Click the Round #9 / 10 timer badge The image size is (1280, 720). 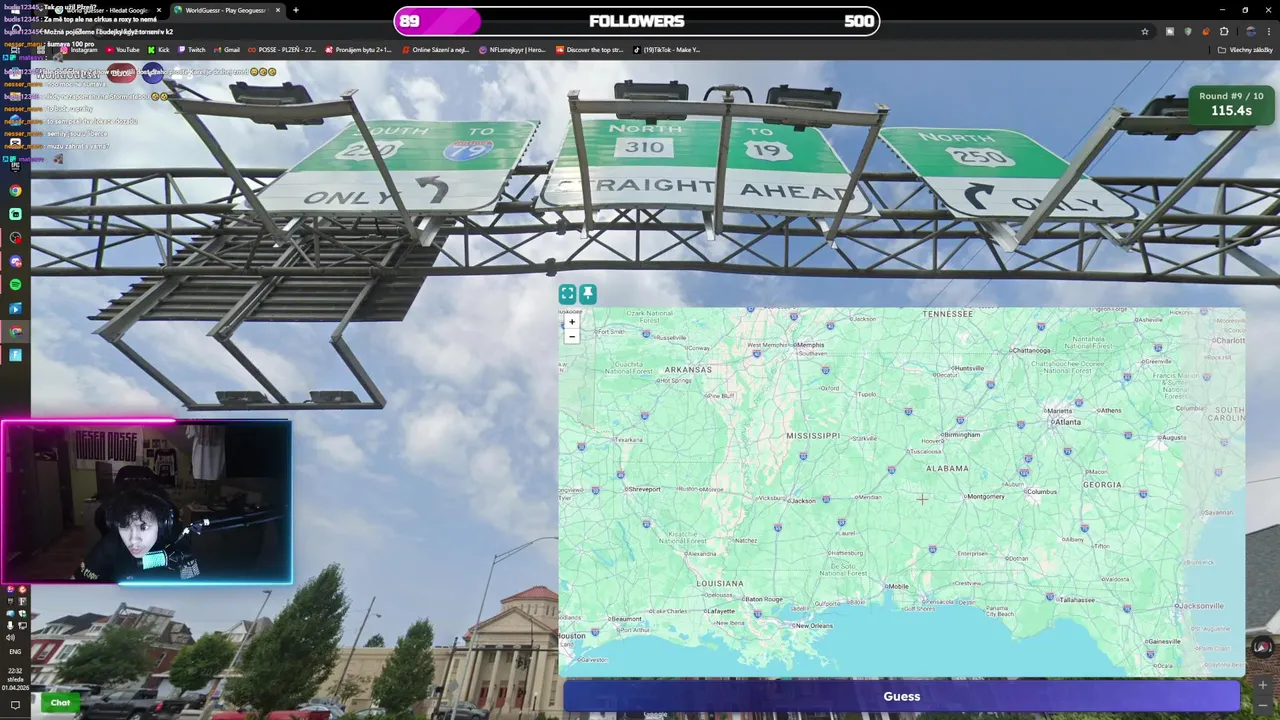tap(1231, 104)
